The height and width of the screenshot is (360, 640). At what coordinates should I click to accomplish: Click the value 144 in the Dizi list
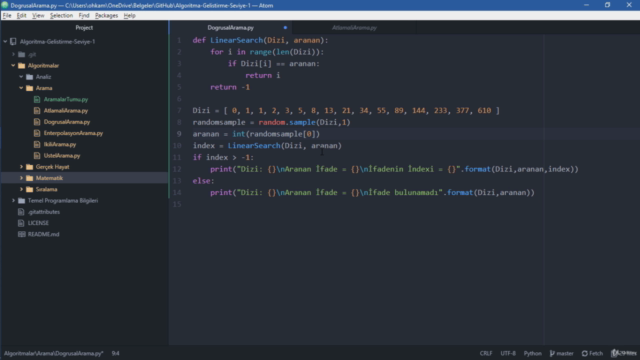tap(418, 111)
